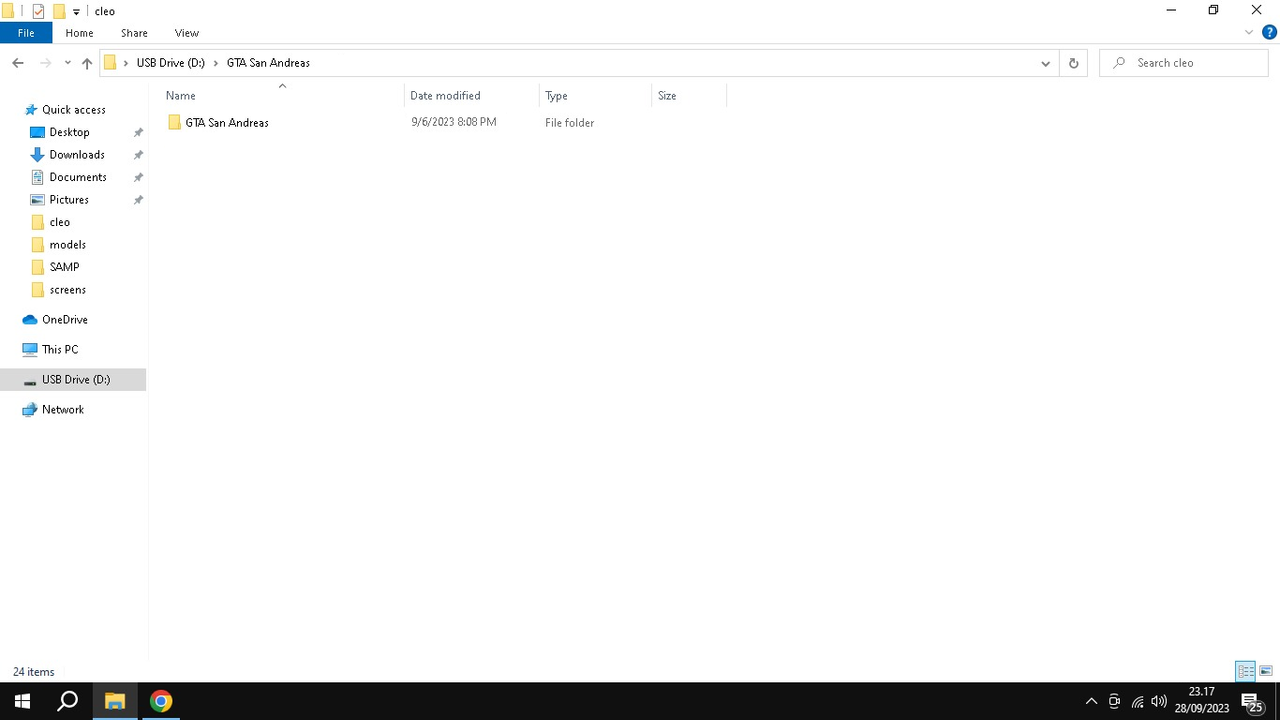Click the pin icon next to Documents
The width and height of the screenshot is (1280, 720).
point(138,177)
